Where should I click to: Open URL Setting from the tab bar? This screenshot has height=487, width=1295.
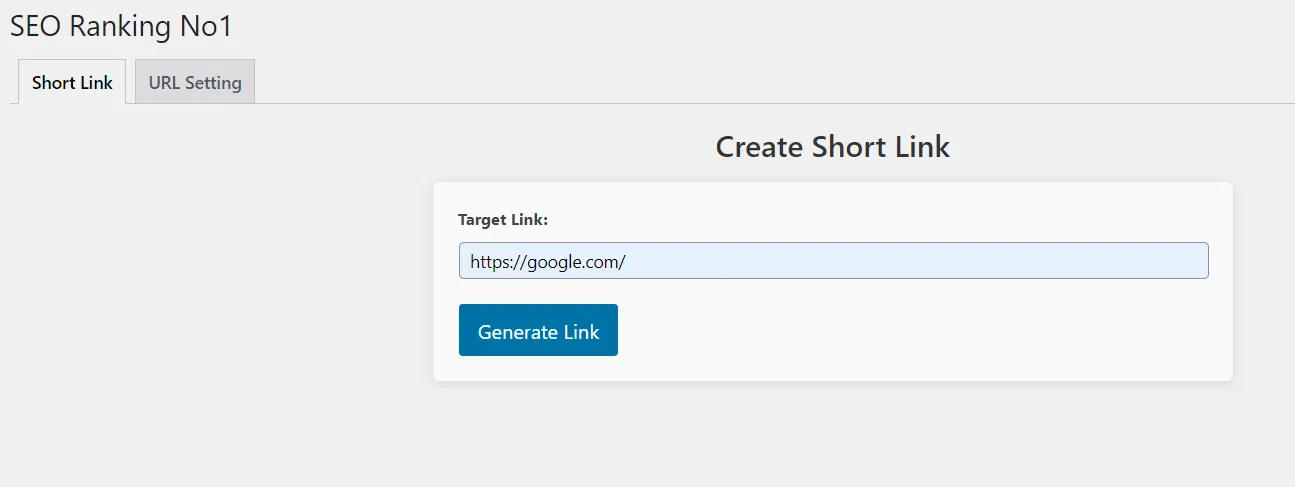pos(195,83)
